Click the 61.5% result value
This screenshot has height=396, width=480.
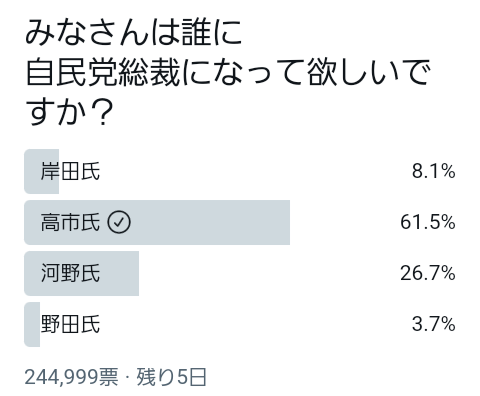428,222
